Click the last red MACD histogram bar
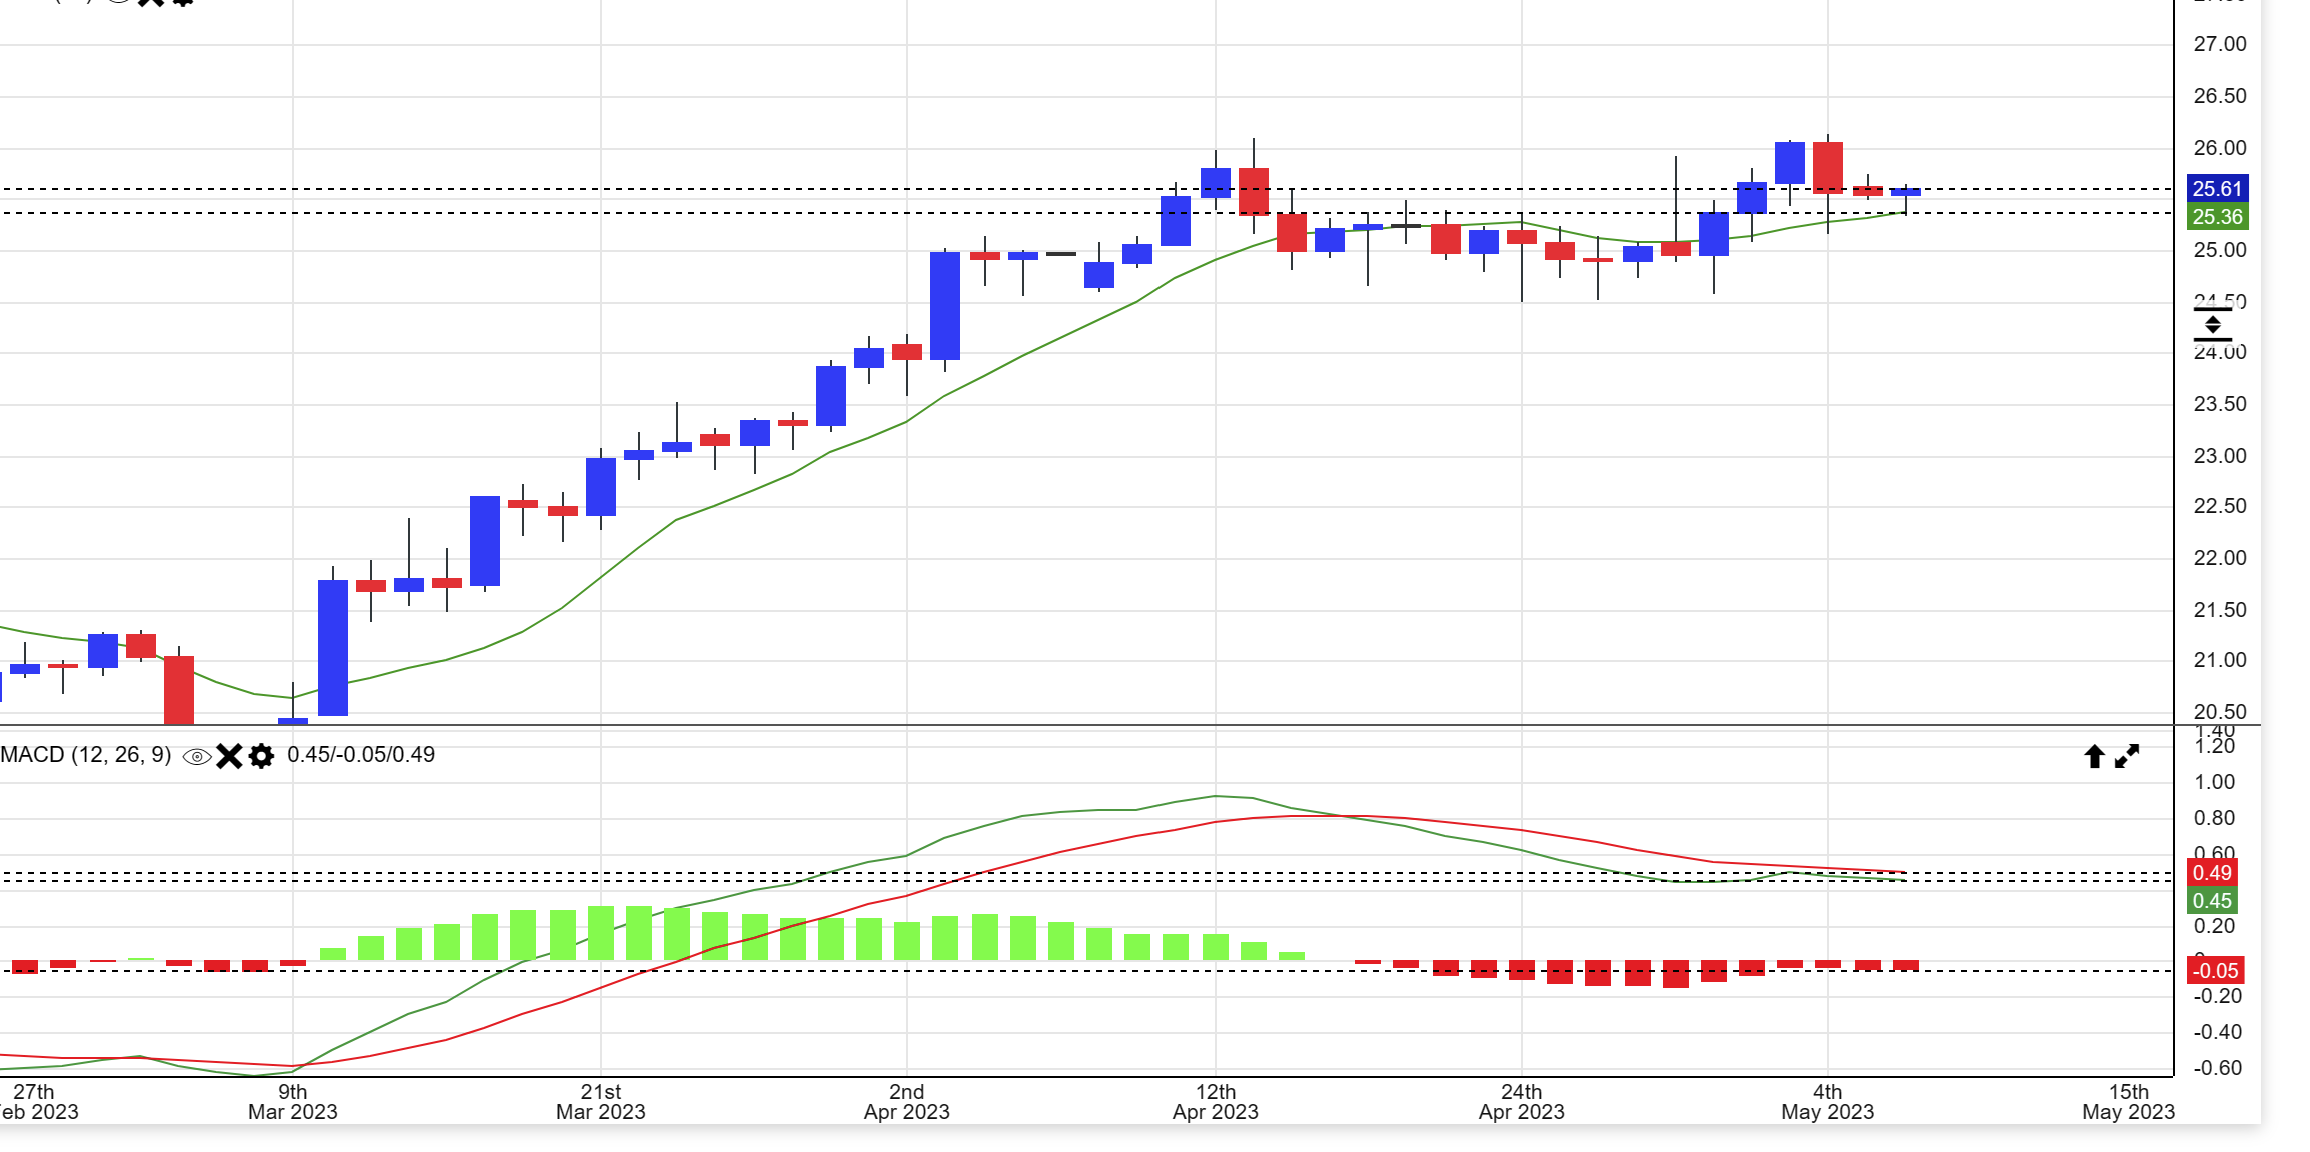Viewport: 2310px width, 1152px height. coord(1906,965)
